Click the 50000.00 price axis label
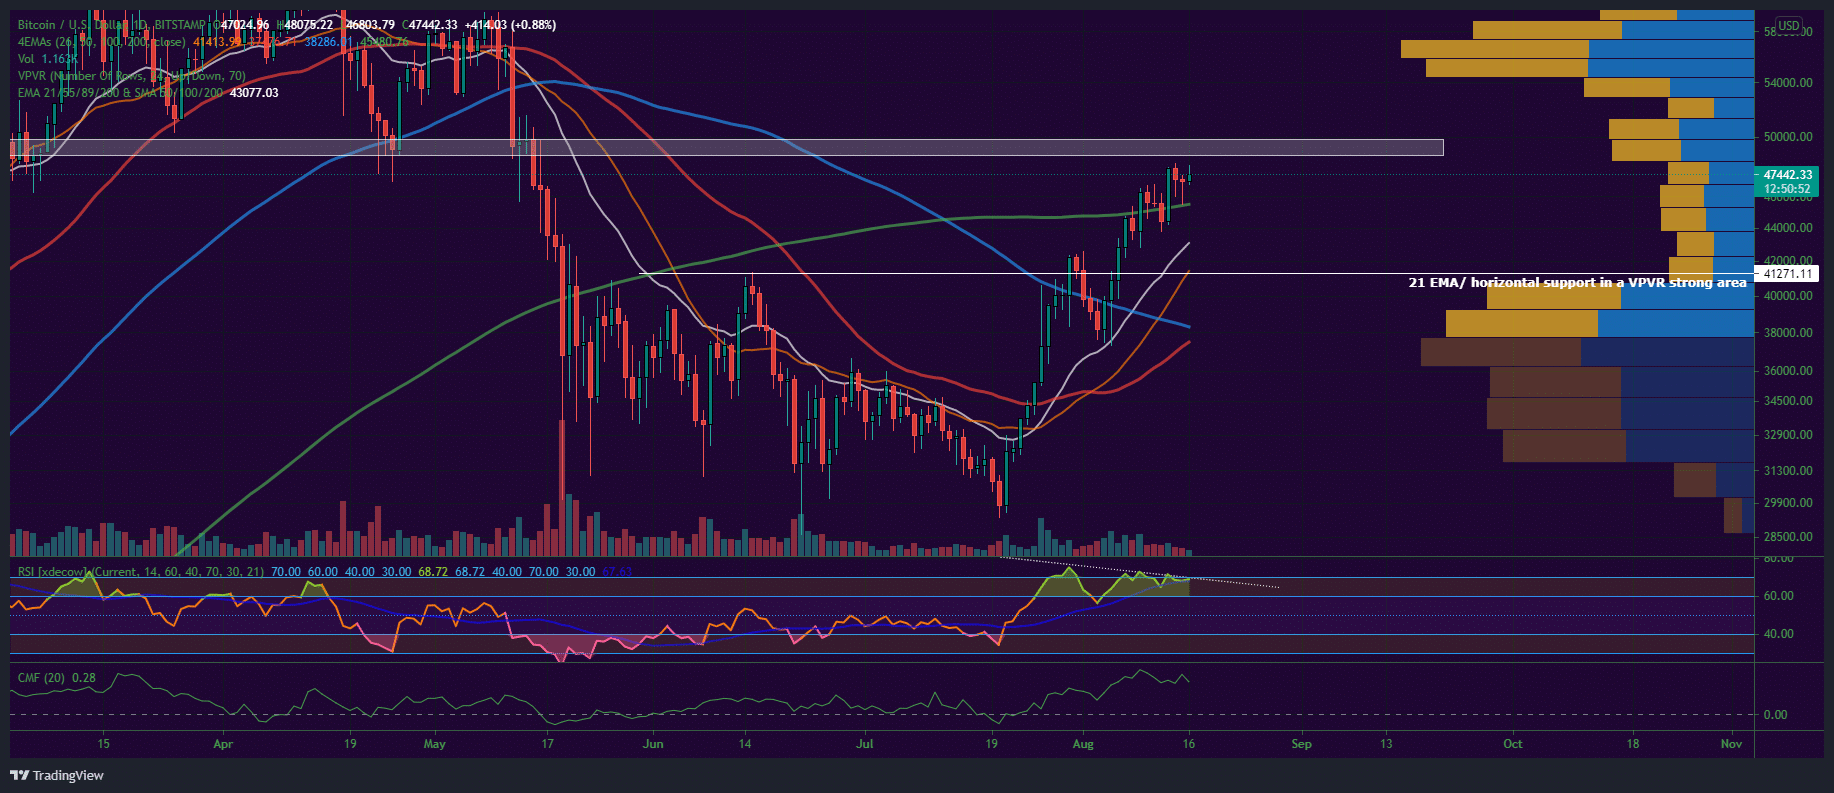Viewport: 1834px width, 793px height. [x=1788, y=137]
